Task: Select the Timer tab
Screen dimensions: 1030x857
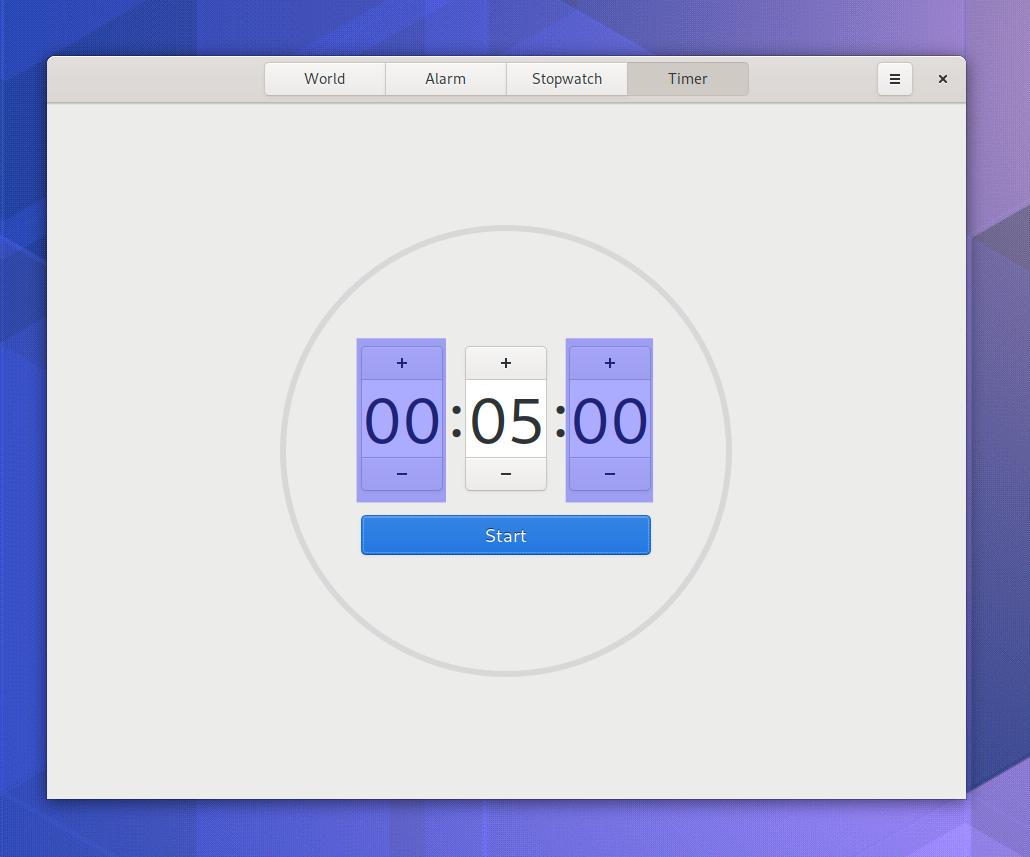Action: 688,79
